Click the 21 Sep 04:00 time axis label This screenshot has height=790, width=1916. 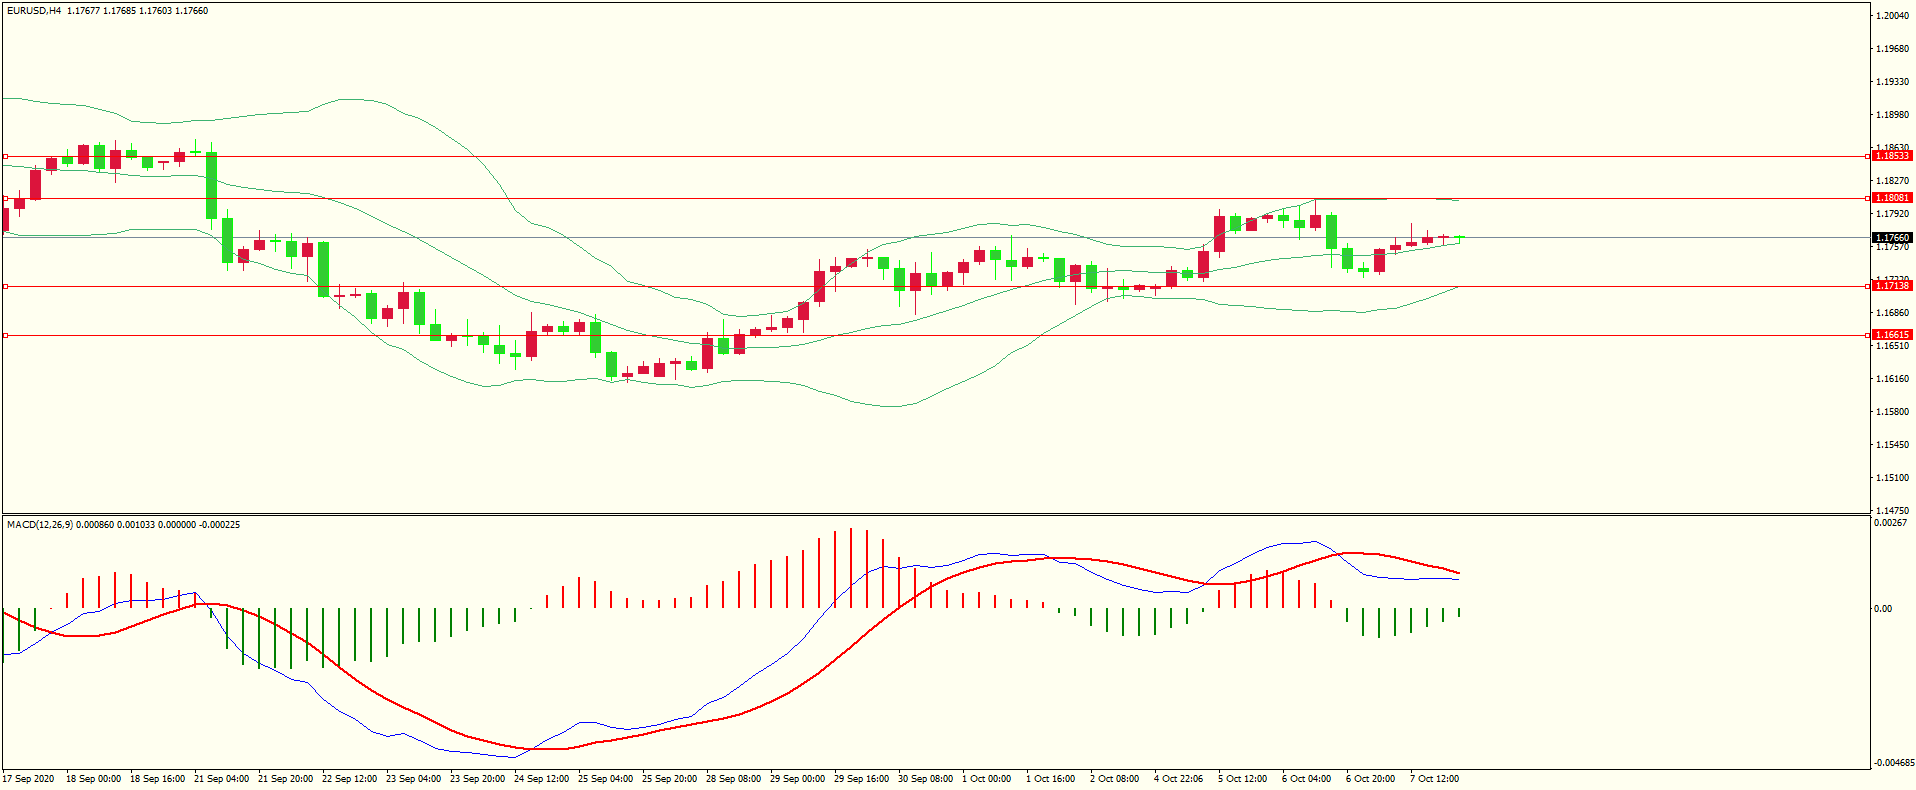(x=222, y=779)
